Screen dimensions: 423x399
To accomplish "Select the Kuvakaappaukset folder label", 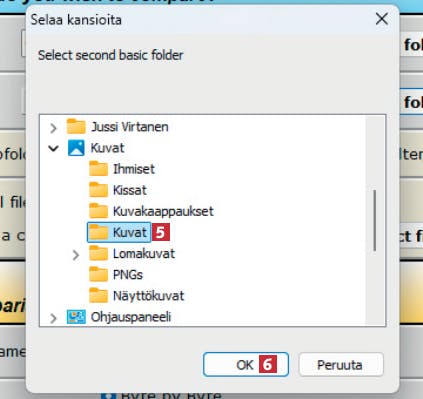I will 163,211.
